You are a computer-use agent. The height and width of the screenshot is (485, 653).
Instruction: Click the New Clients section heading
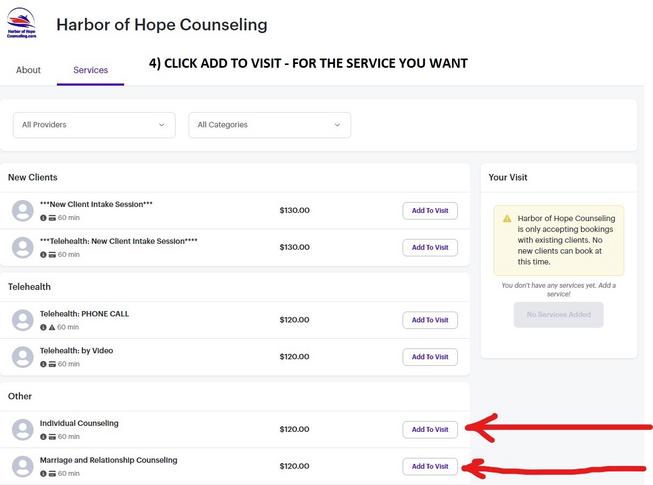click(32, 177)
